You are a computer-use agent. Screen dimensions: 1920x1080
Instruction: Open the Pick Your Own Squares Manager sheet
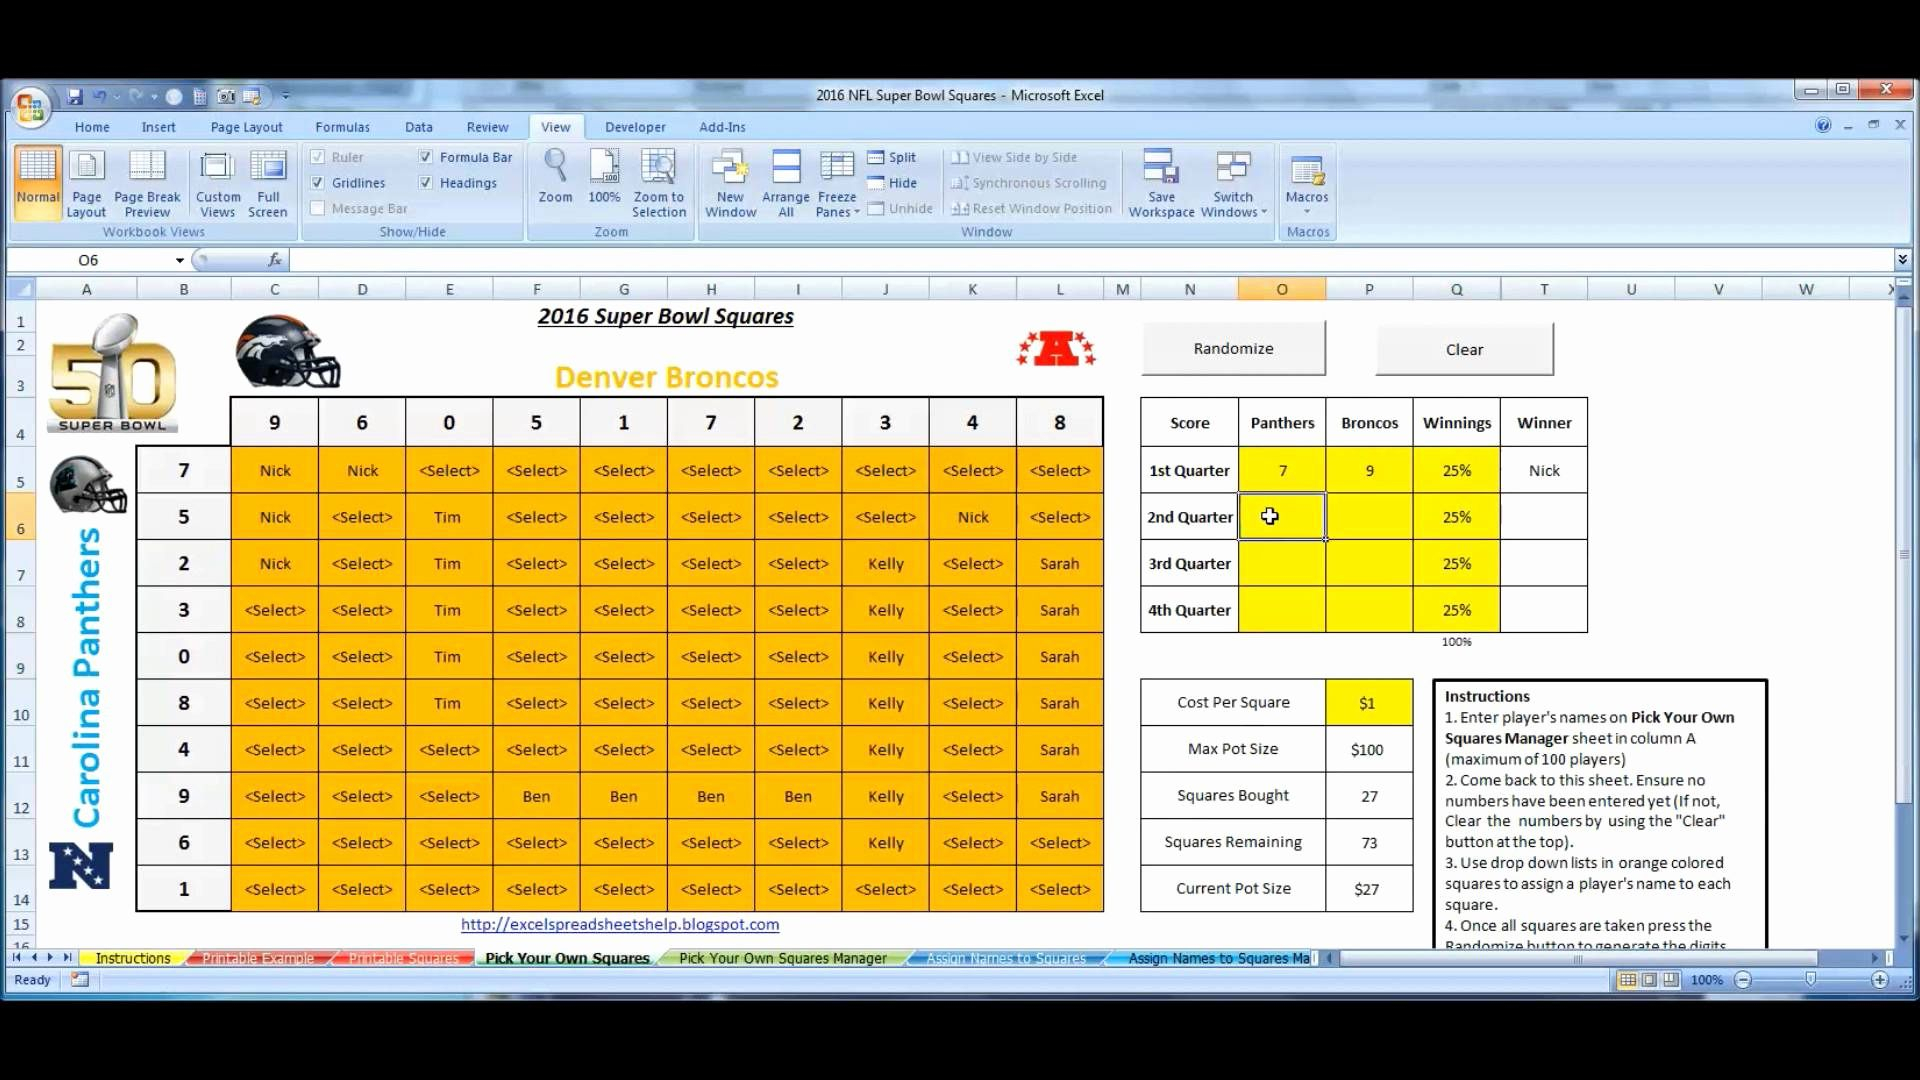coord(783,958)
